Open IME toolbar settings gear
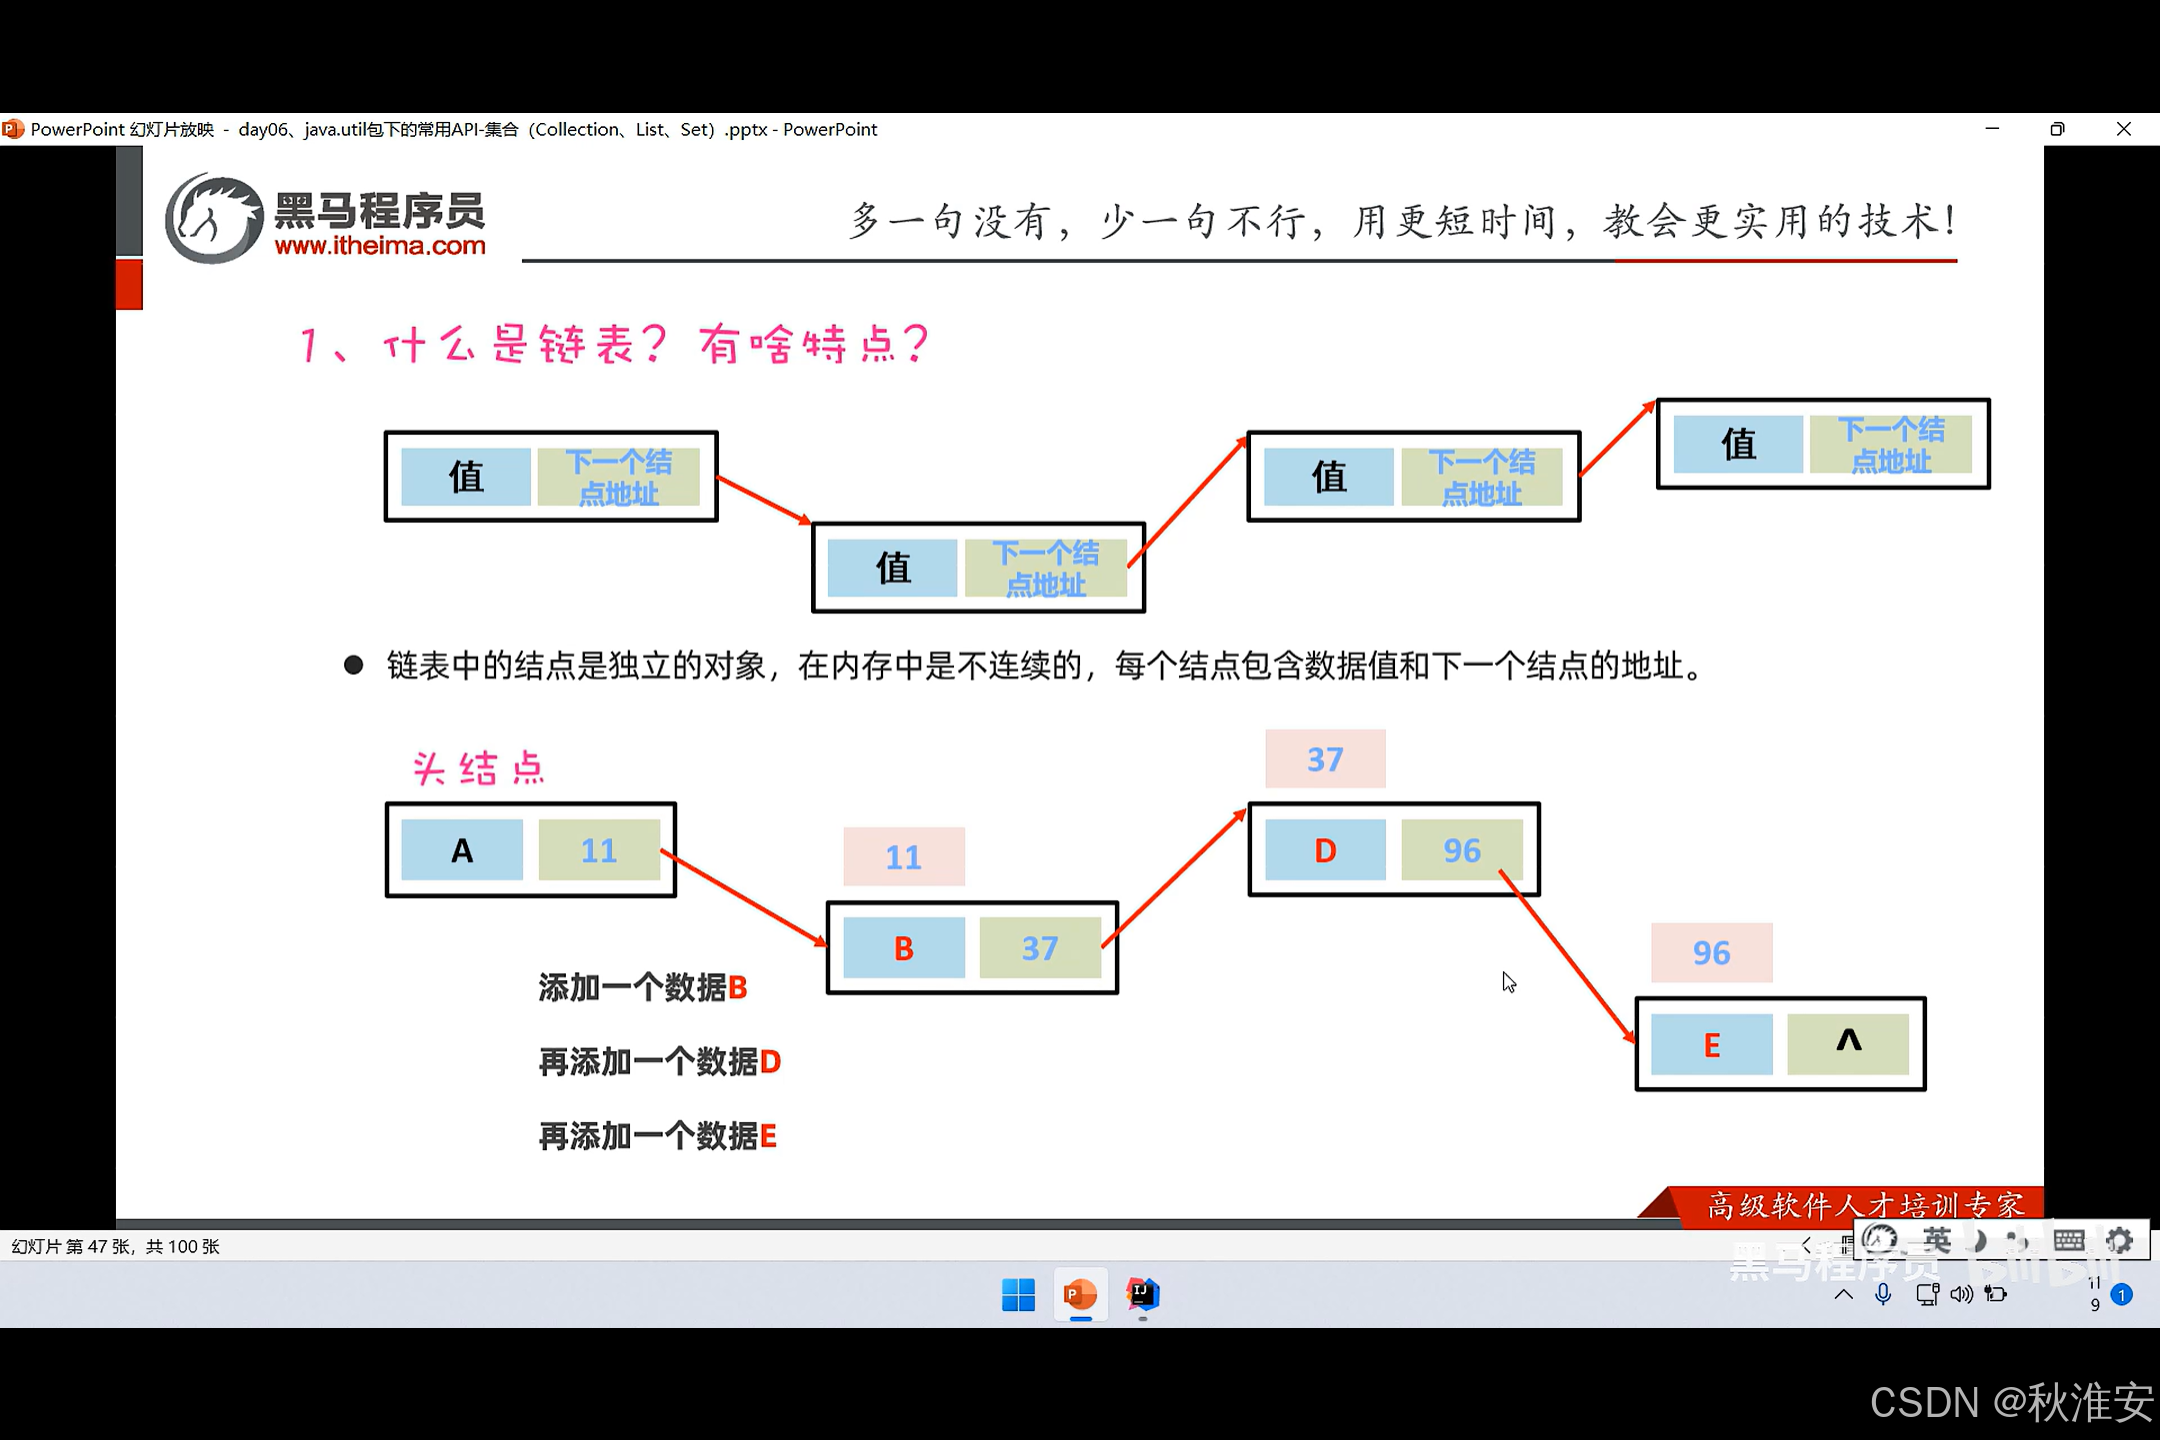 pos(2119,1241)
